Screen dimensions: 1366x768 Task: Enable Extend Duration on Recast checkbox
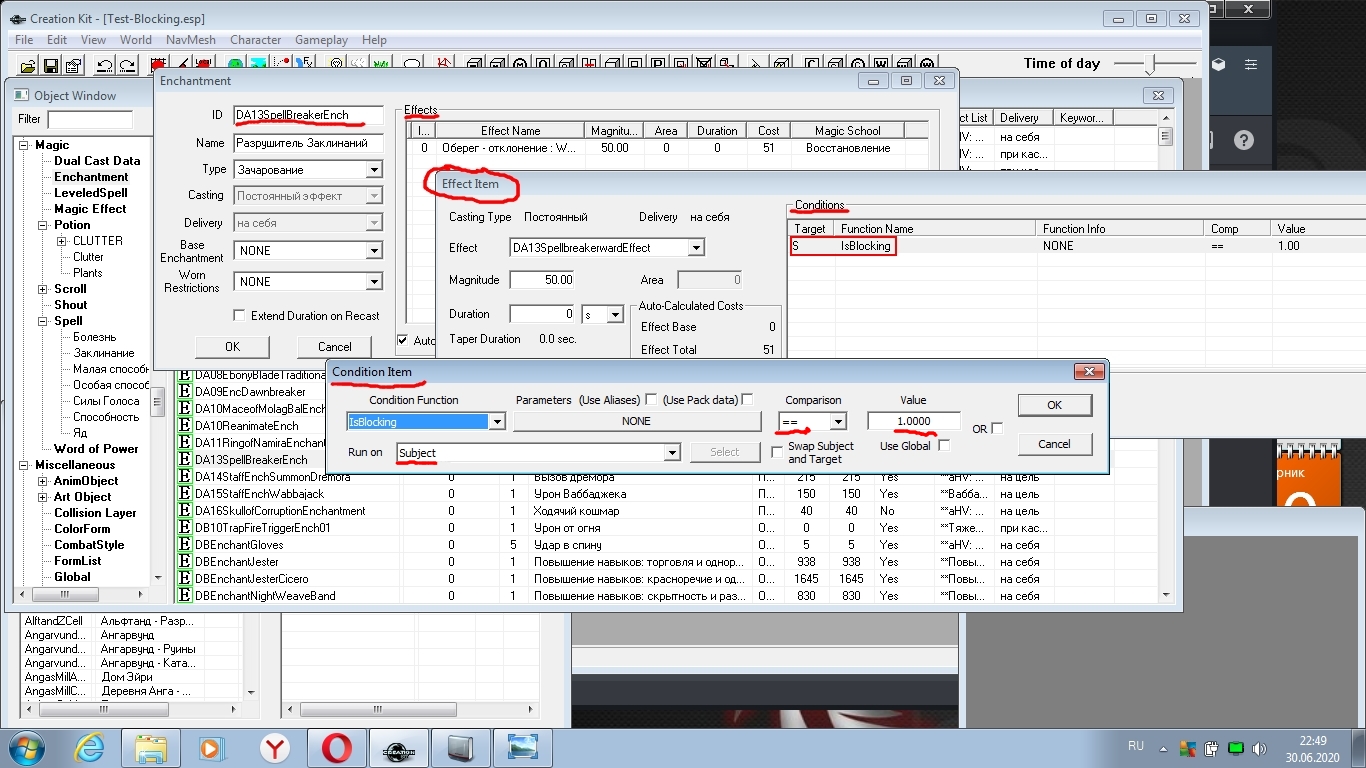pos(239,316)
